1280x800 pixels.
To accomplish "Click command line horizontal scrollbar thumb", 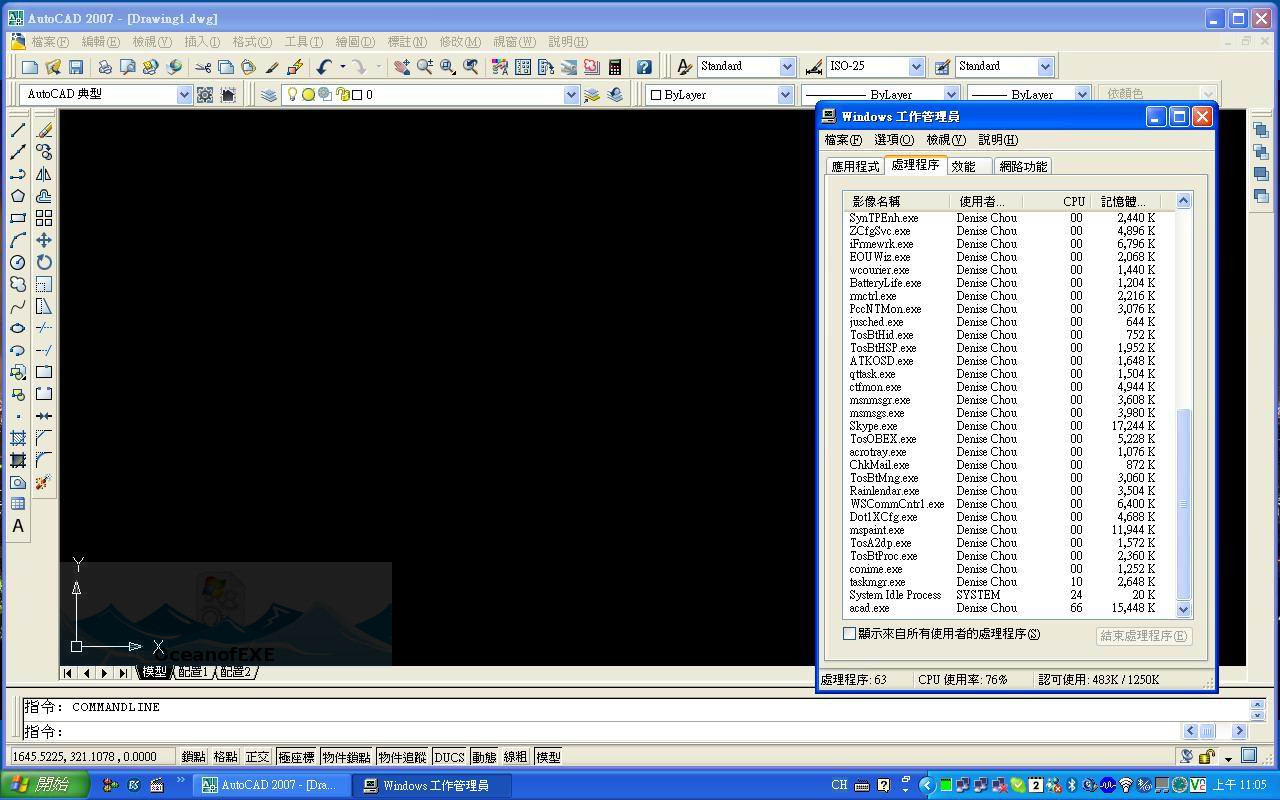I will (1207, 731).
